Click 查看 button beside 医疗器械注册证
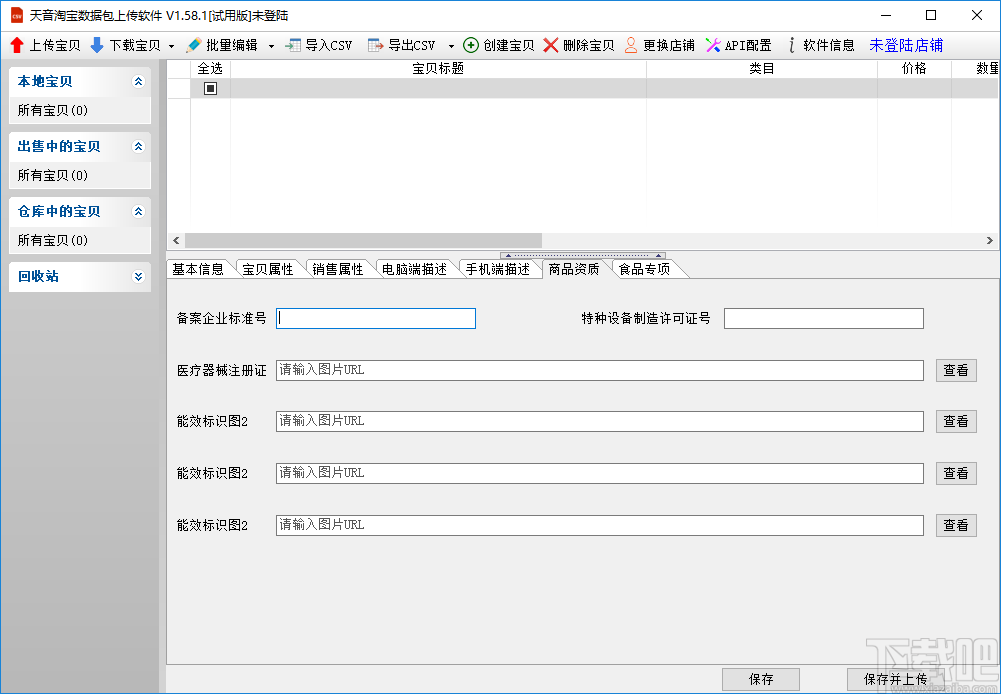The width and height of the screenshot is (1001, 694). [x=956, y=370]
